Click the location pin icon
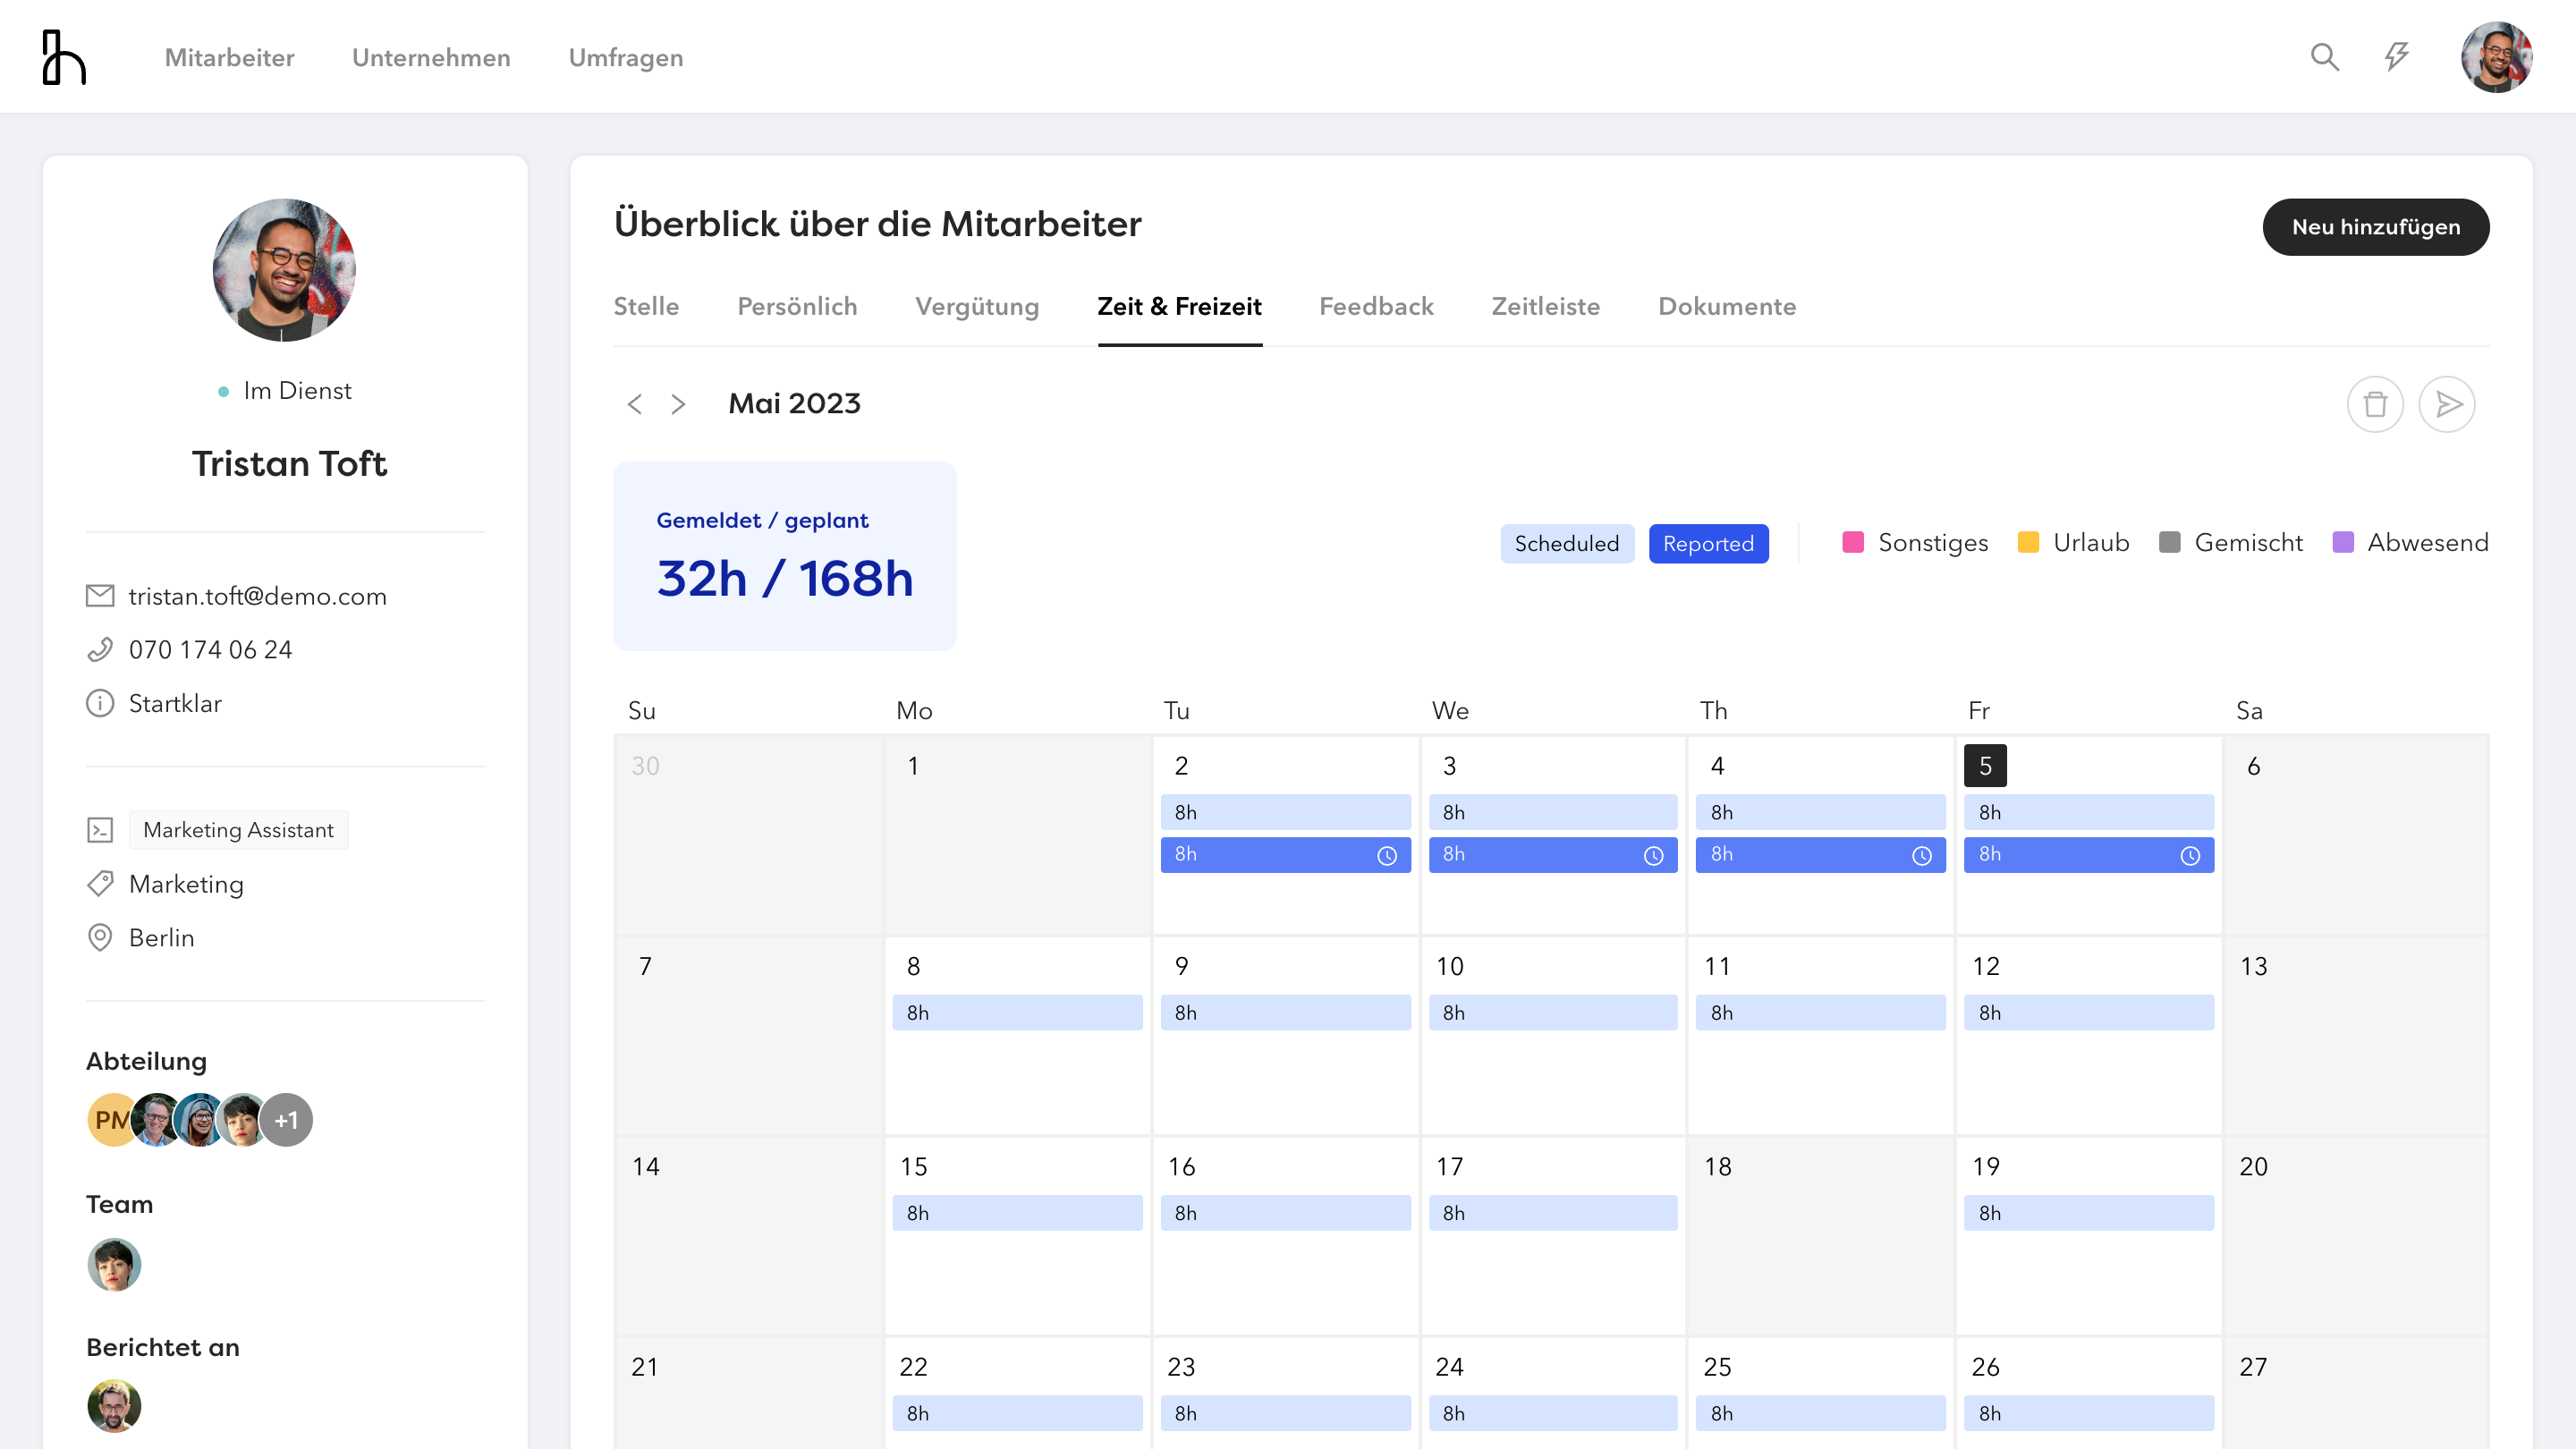Image resolution: width=2576 pixels, height=1449 pixels. (x=100, y=937)
